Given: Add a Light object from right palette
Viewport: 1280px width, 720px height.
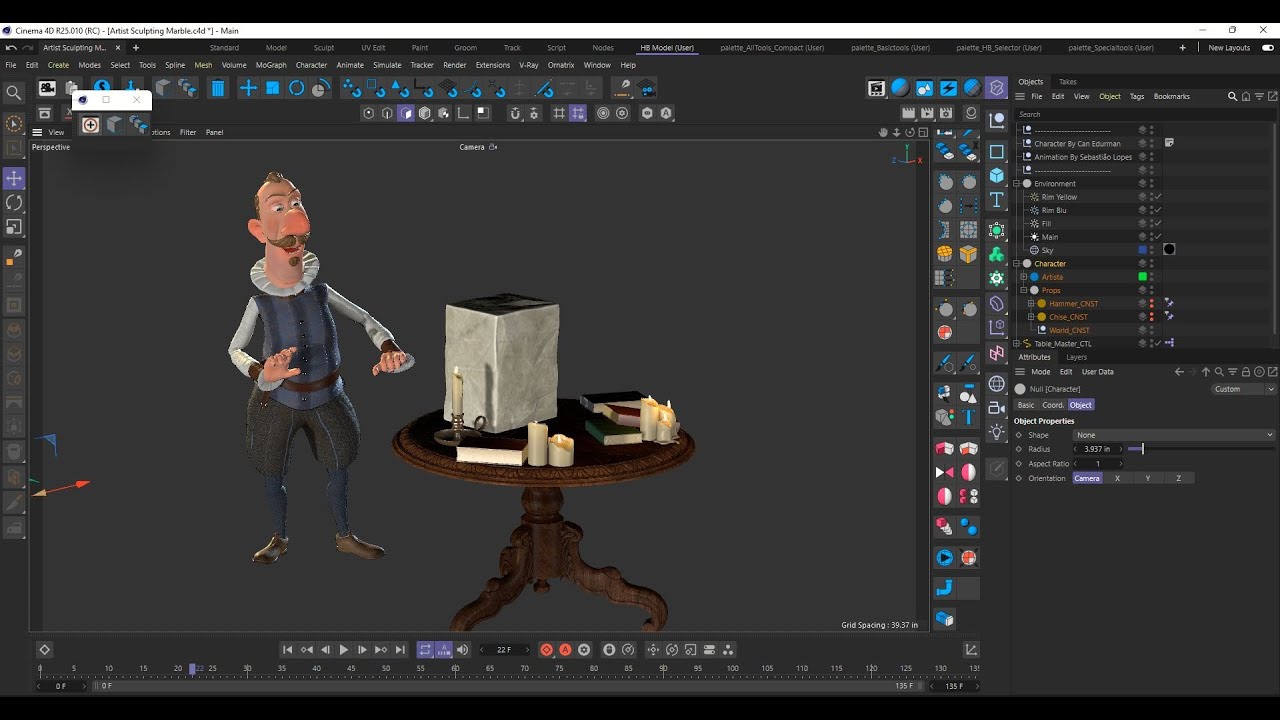Looking at the screenshot, I should [x=997, y=432].
